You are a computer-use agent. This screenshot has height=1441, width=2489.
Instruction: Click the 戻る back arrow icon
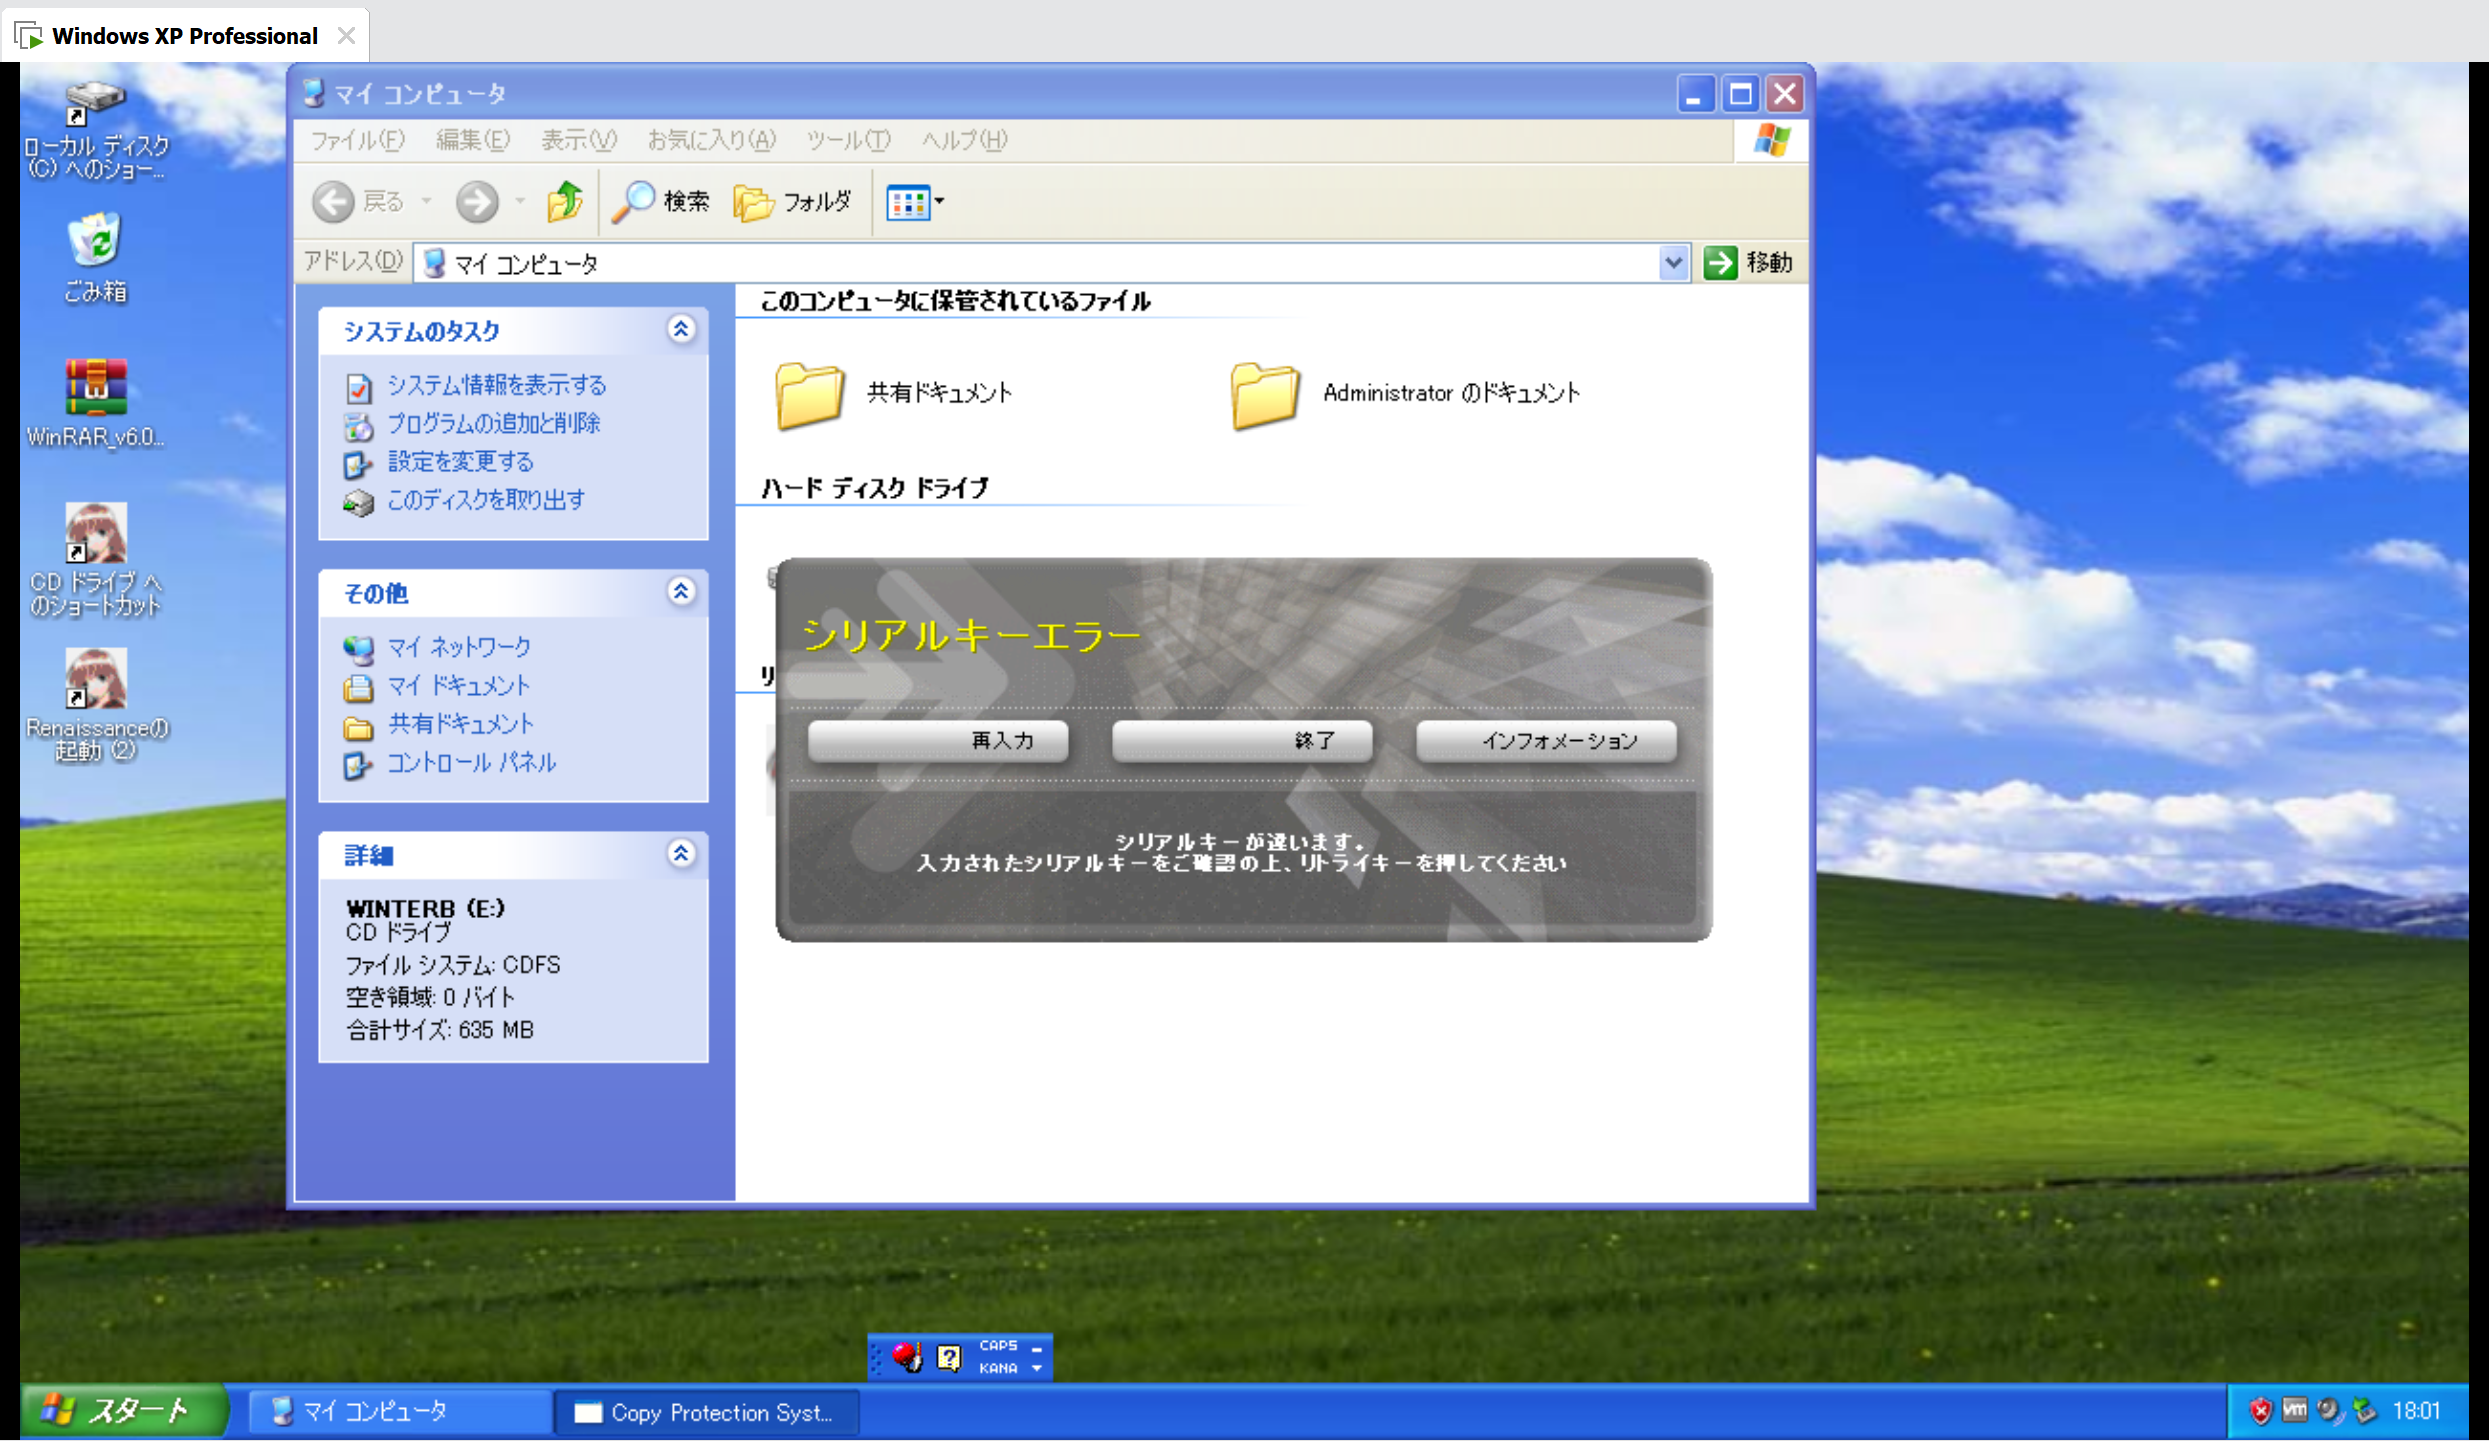333,202
